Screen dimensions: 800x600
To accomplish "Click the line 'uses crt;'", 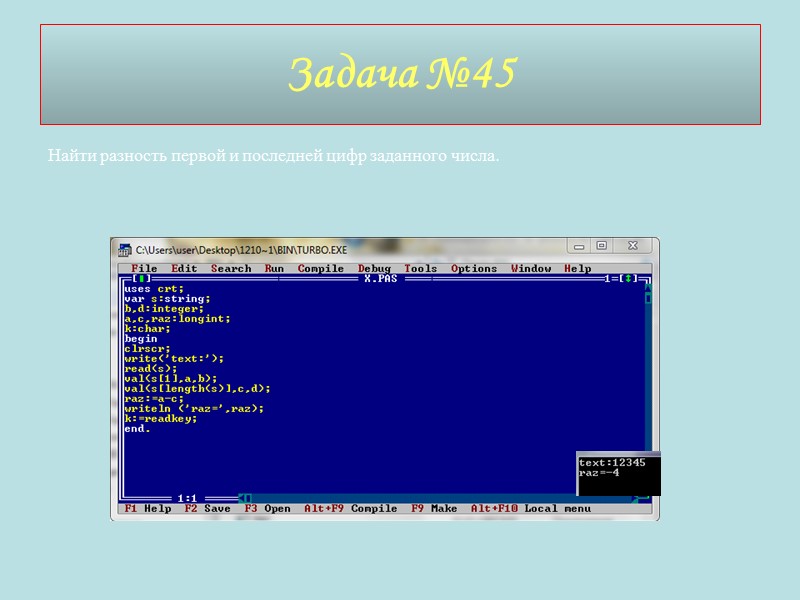I will 154,289.
